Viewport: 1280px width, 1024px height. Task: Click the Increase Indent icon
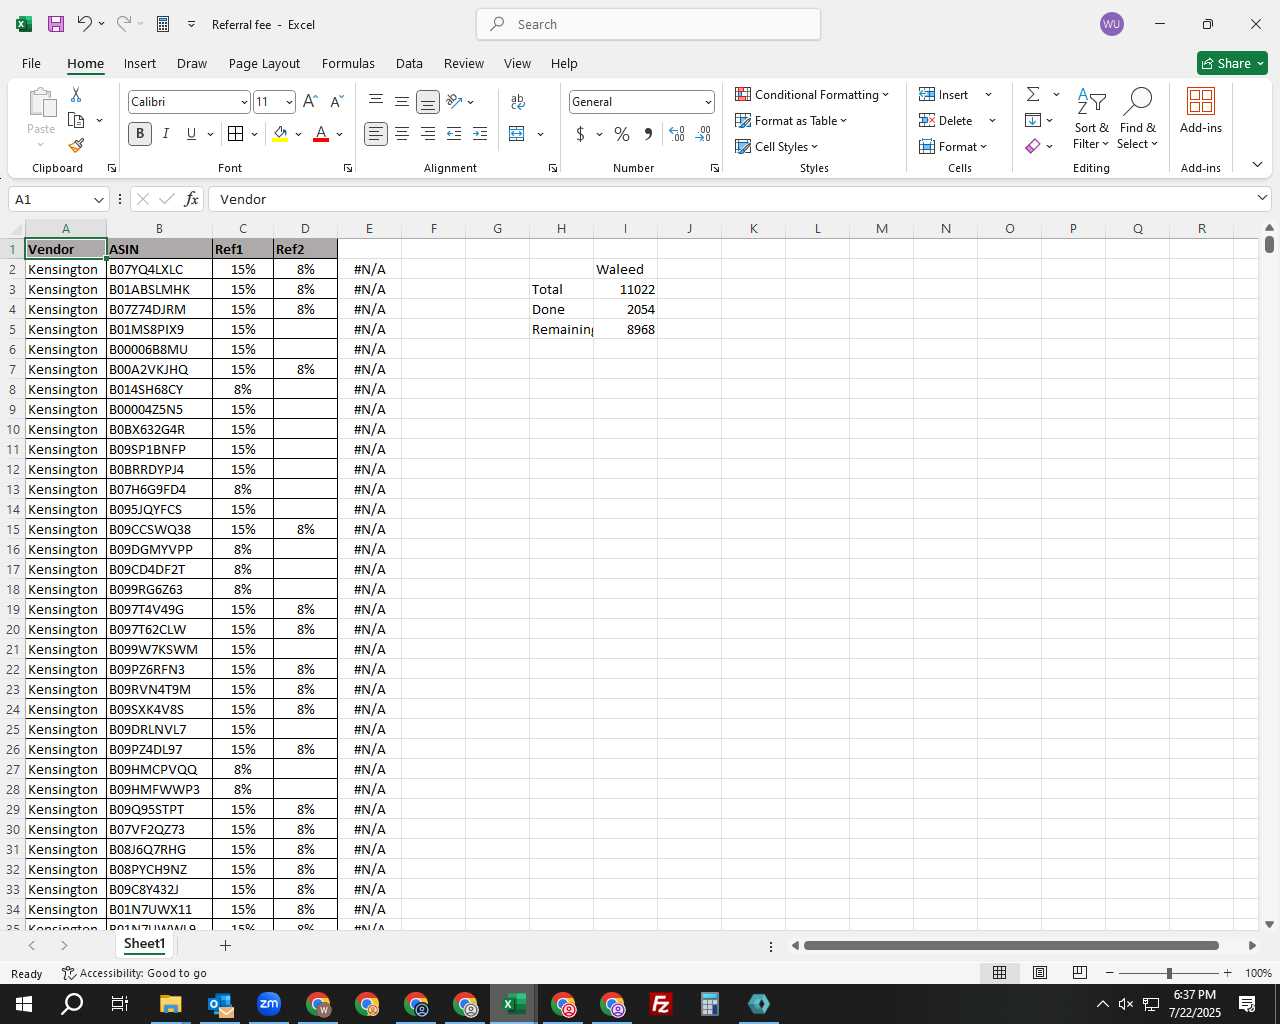(x=480, y=134)
